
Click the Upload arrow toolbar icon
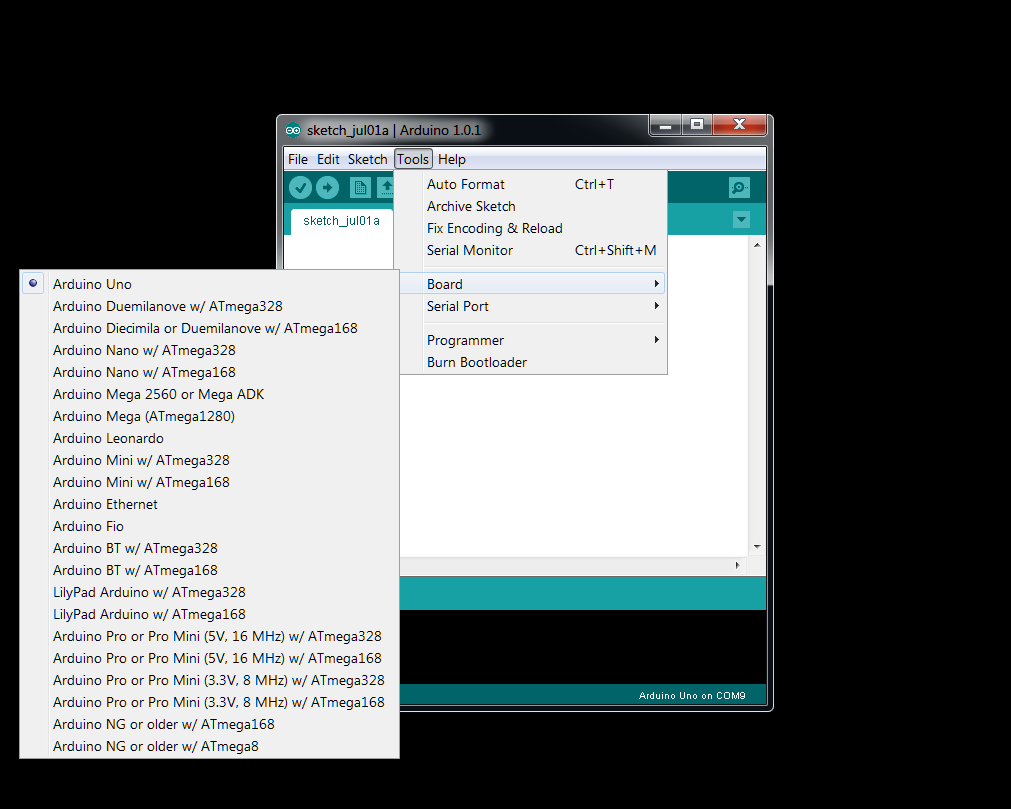coord(328,188)
